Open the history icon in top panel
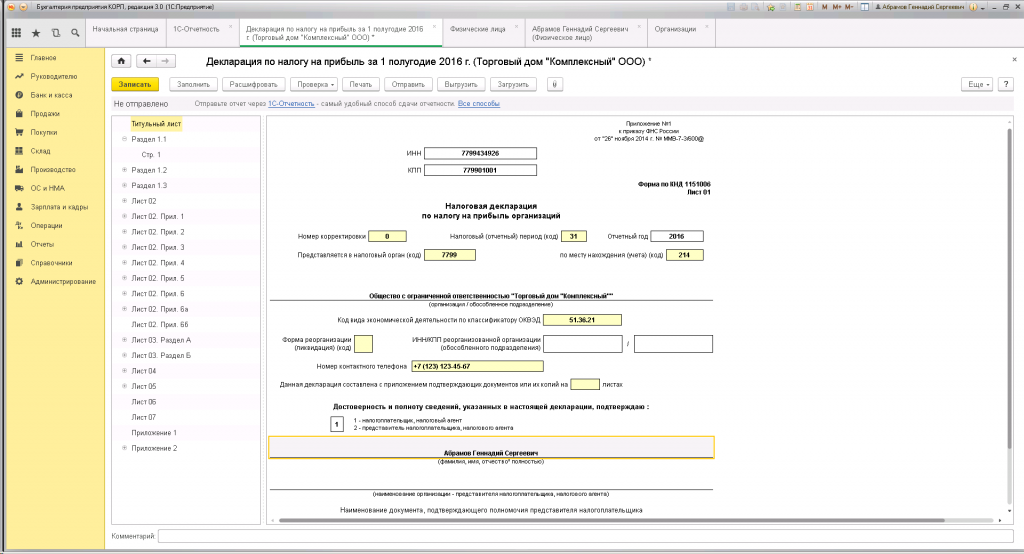This screenshot has width=1024, height=554. [56, 33]
